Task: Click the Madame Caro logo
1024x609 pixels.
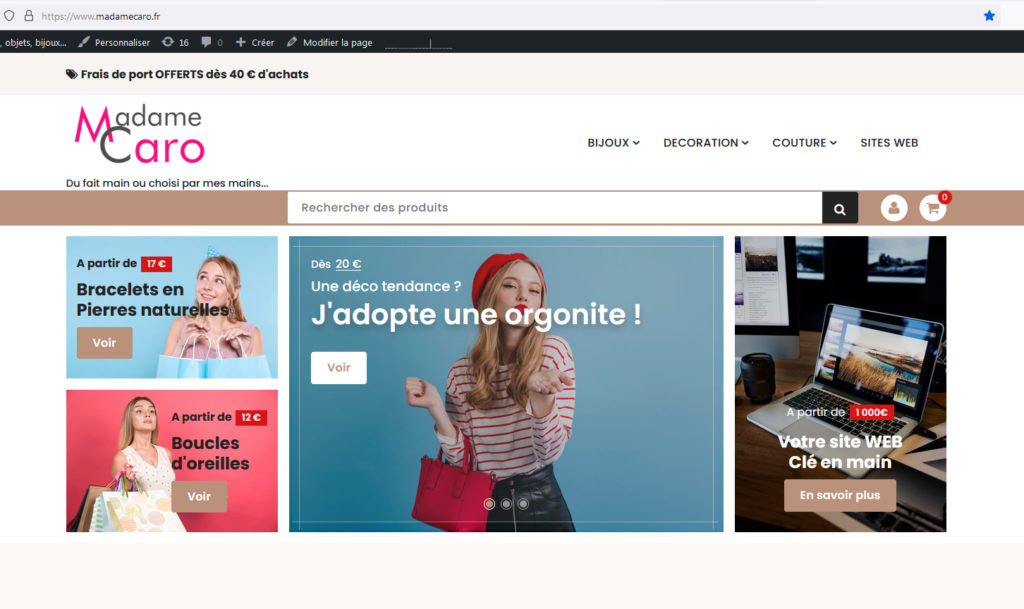Action: [140, 134]
